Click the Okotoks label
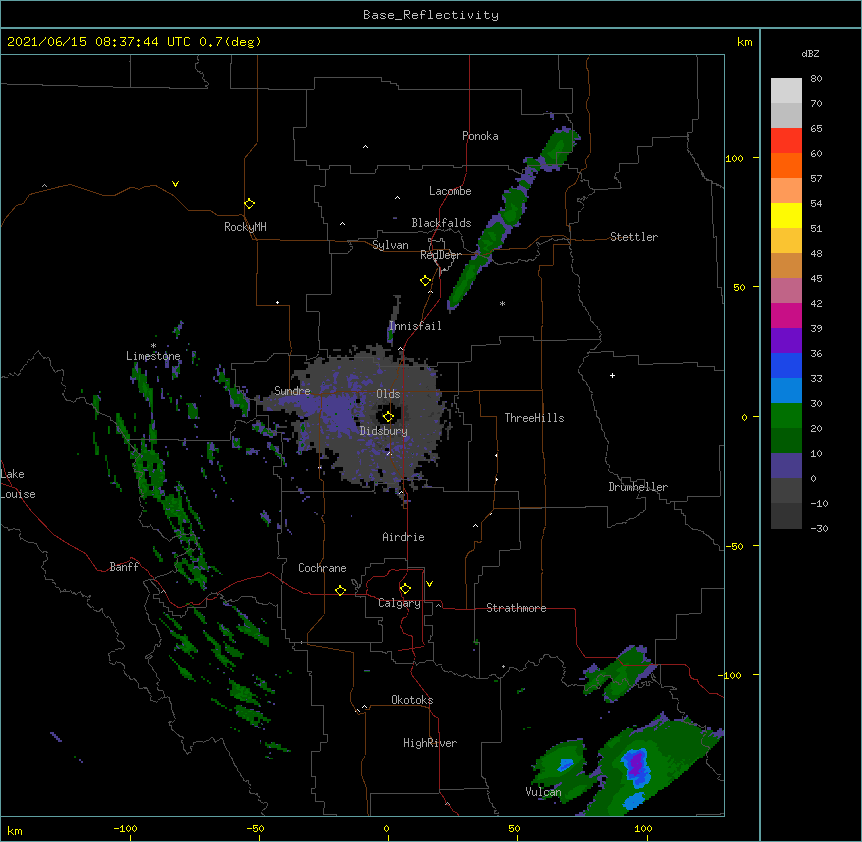The image size is (862, 842). [x=412, y=700]
